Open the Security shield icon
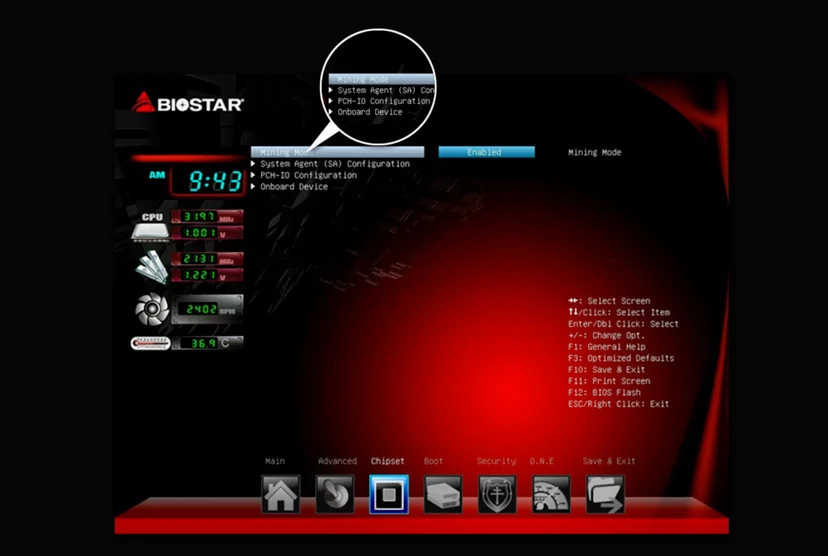Image resolution: width=828 pixels, height=556 pixels. [497, 494]
